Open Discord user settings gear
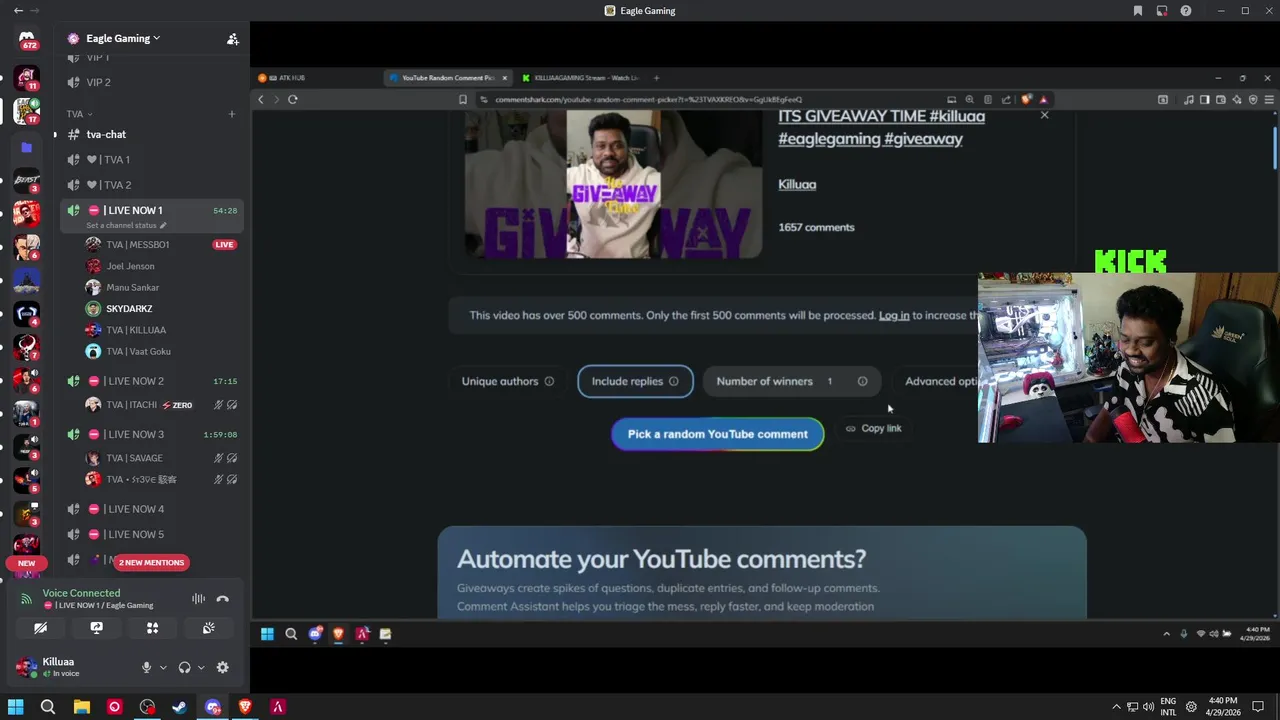This screenshot has height=720, width=1280. 222,667
